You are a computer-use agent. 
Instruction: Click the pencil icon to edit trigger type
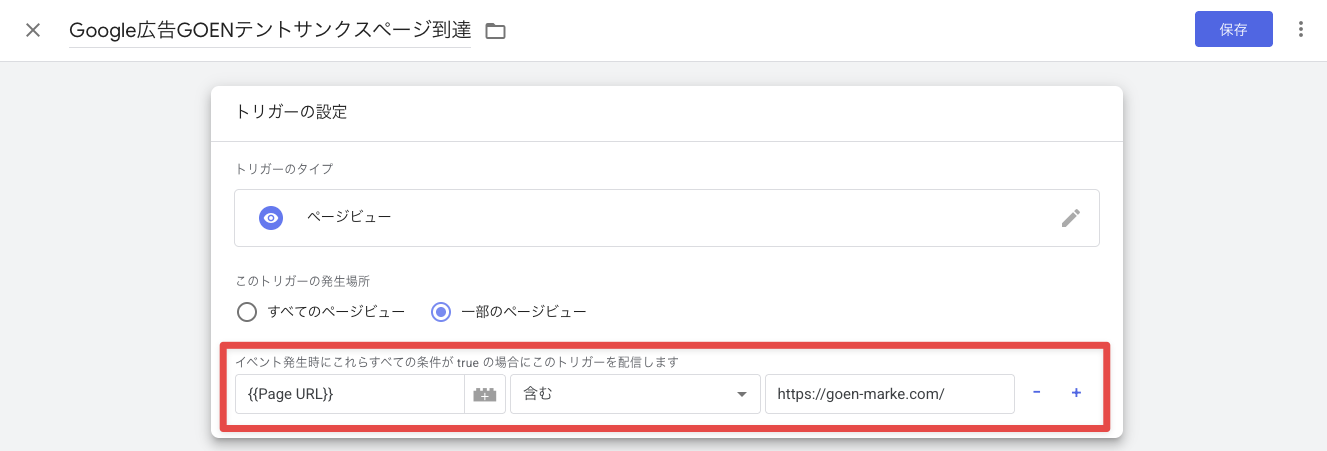1070,218
